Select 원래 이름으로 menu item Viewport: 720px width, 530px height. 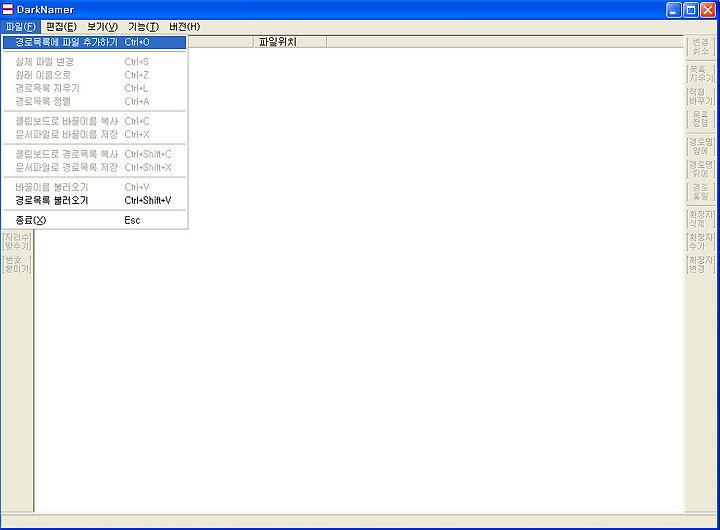[95, 75]
